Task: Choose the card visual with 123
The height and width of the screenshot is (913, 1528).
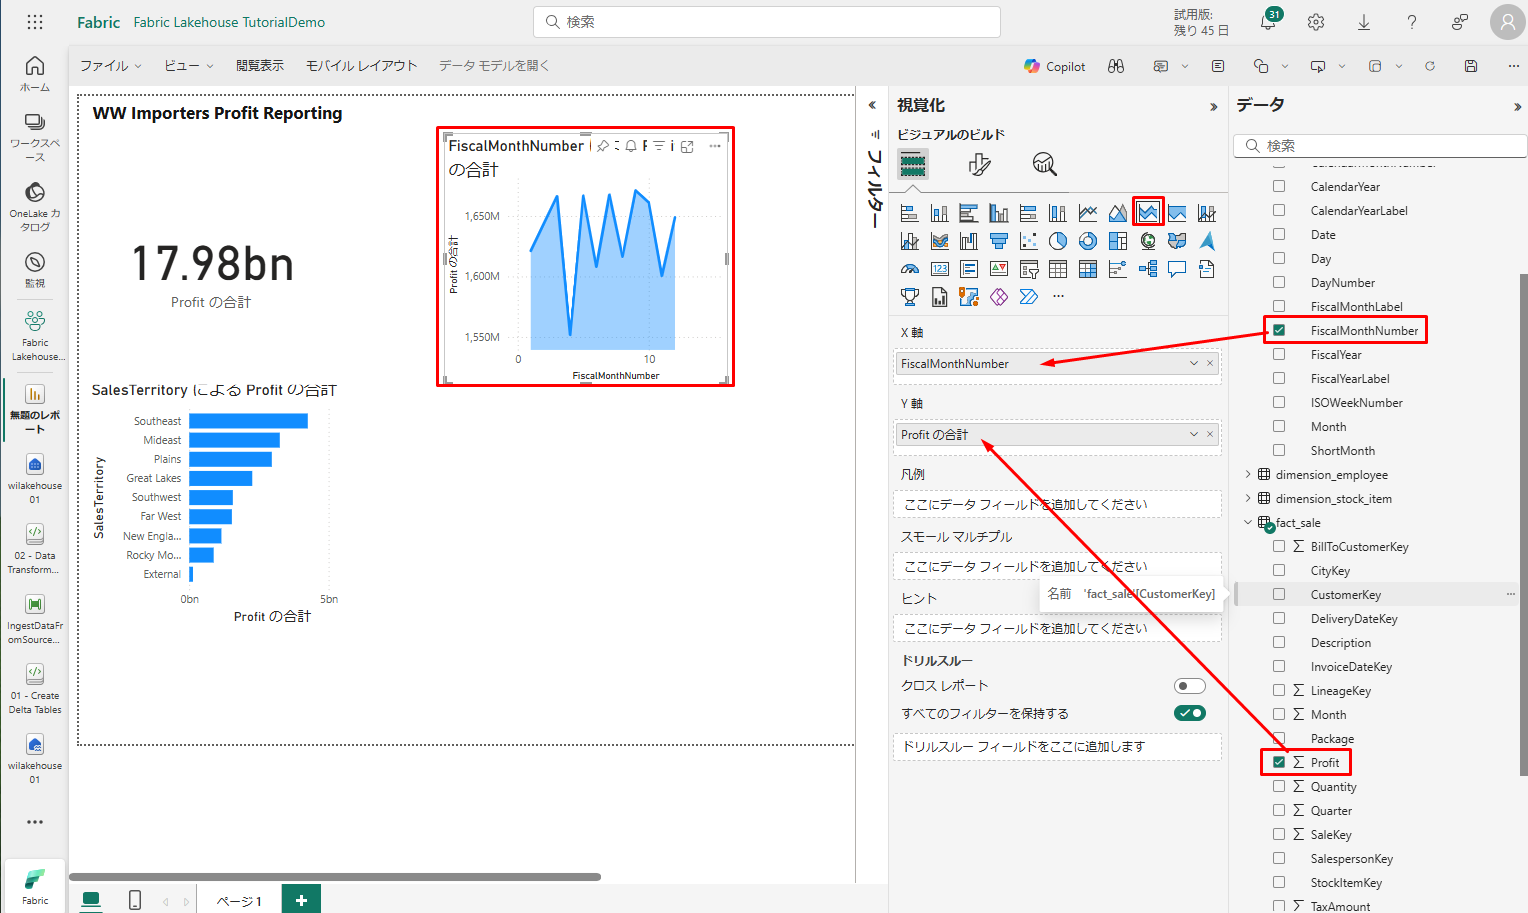Action: pos(939,269)
